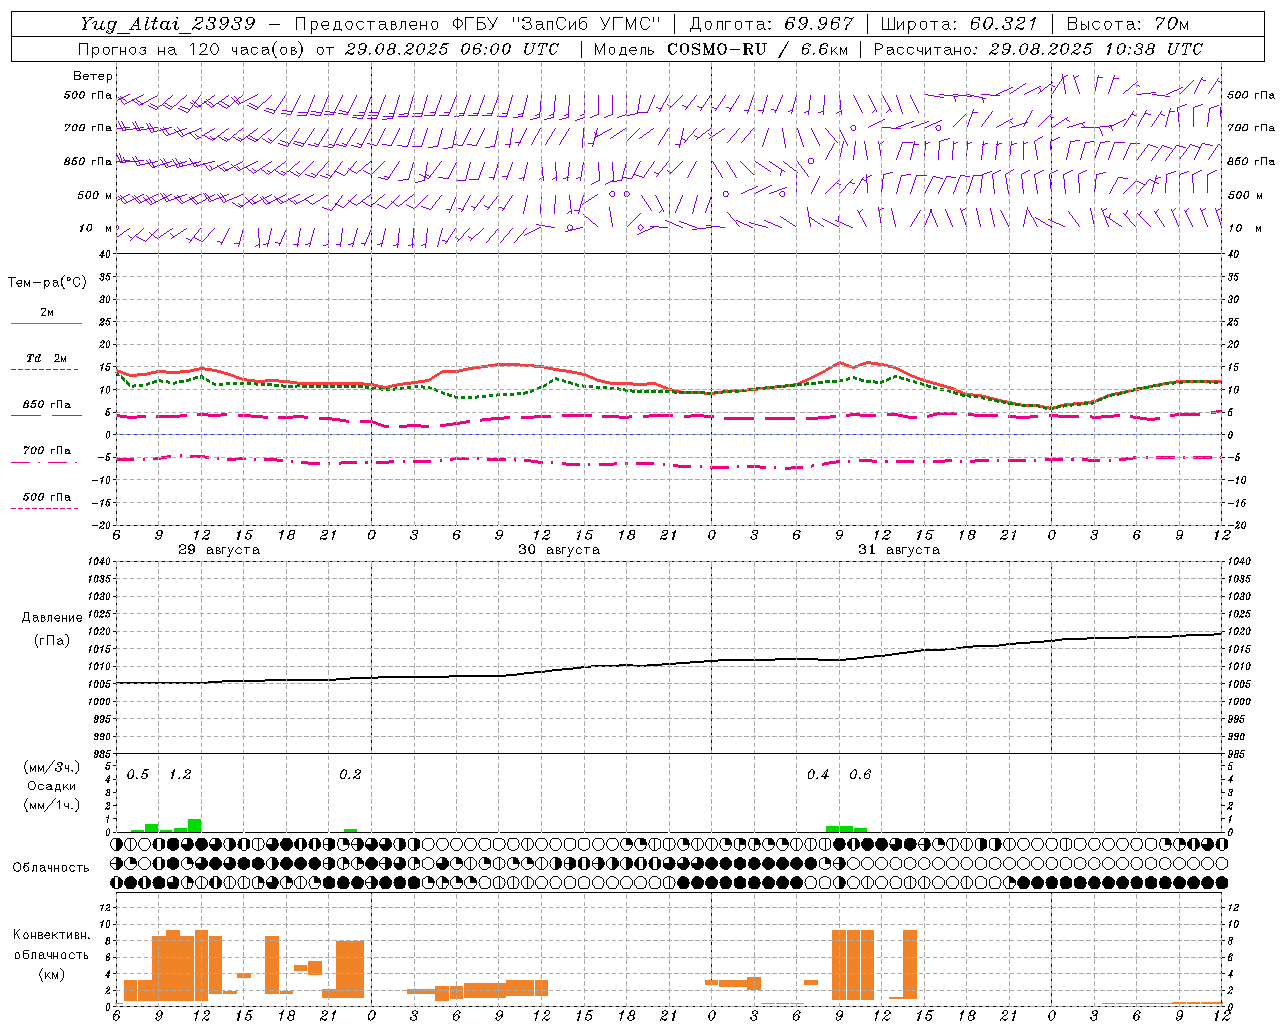1280x1024 pixels.
Task: Click the (гПа) unit under Давление
Action: [x=52, y=640]
